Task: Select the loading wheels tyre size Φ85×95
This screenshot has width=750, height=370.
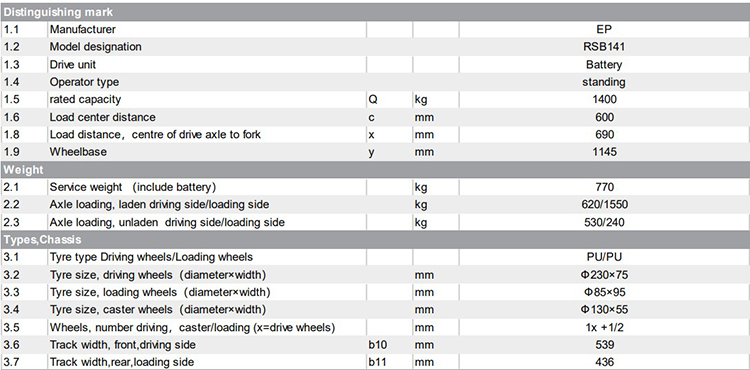Action: click(x=604, y=292)
